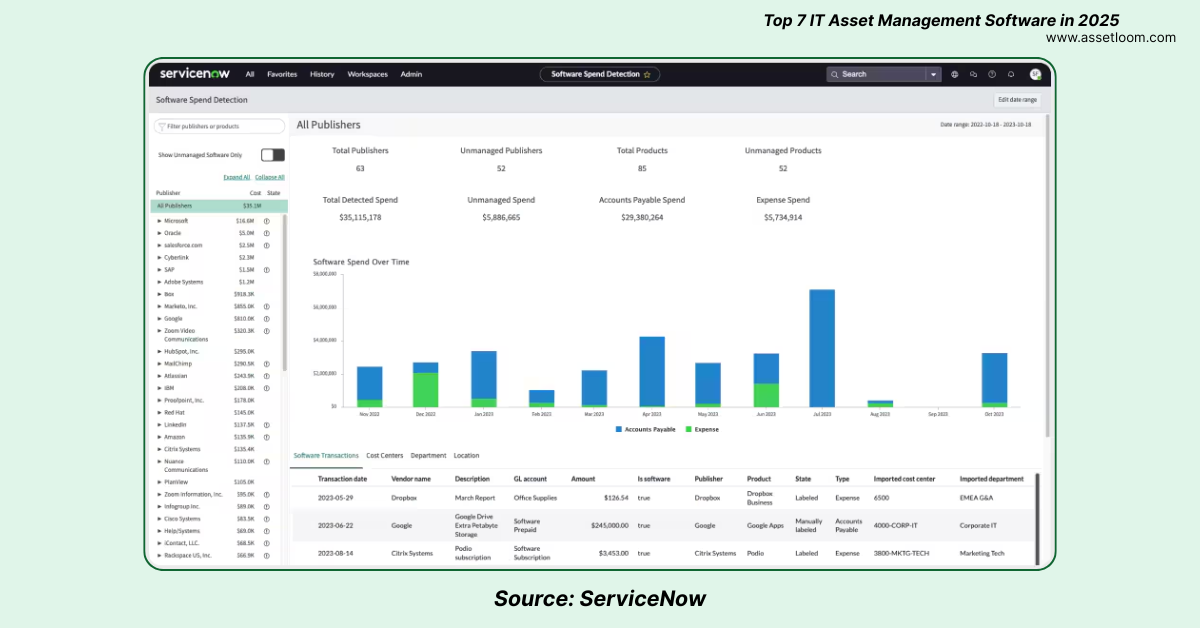
Task: Expand the Microsoft publisher row
Action: pos(159,220)
